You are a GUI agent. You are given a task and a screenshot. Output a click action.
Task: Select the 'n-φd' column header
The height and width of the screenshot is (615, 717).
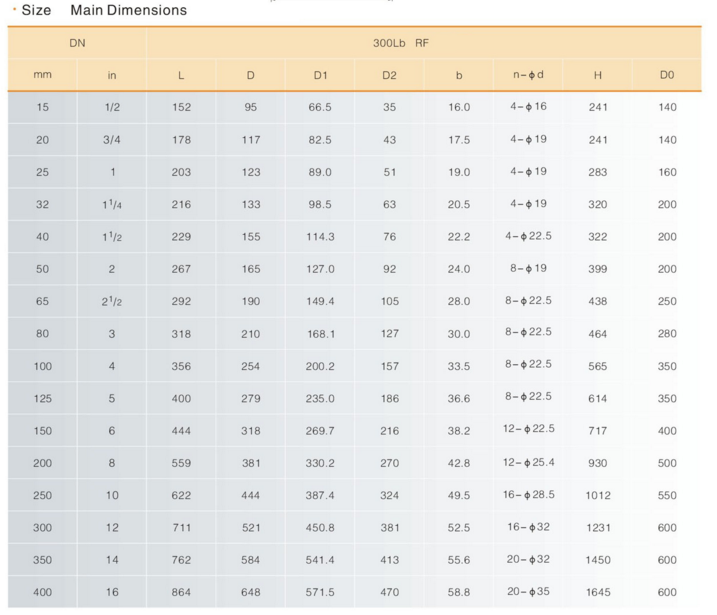point(528,75)
